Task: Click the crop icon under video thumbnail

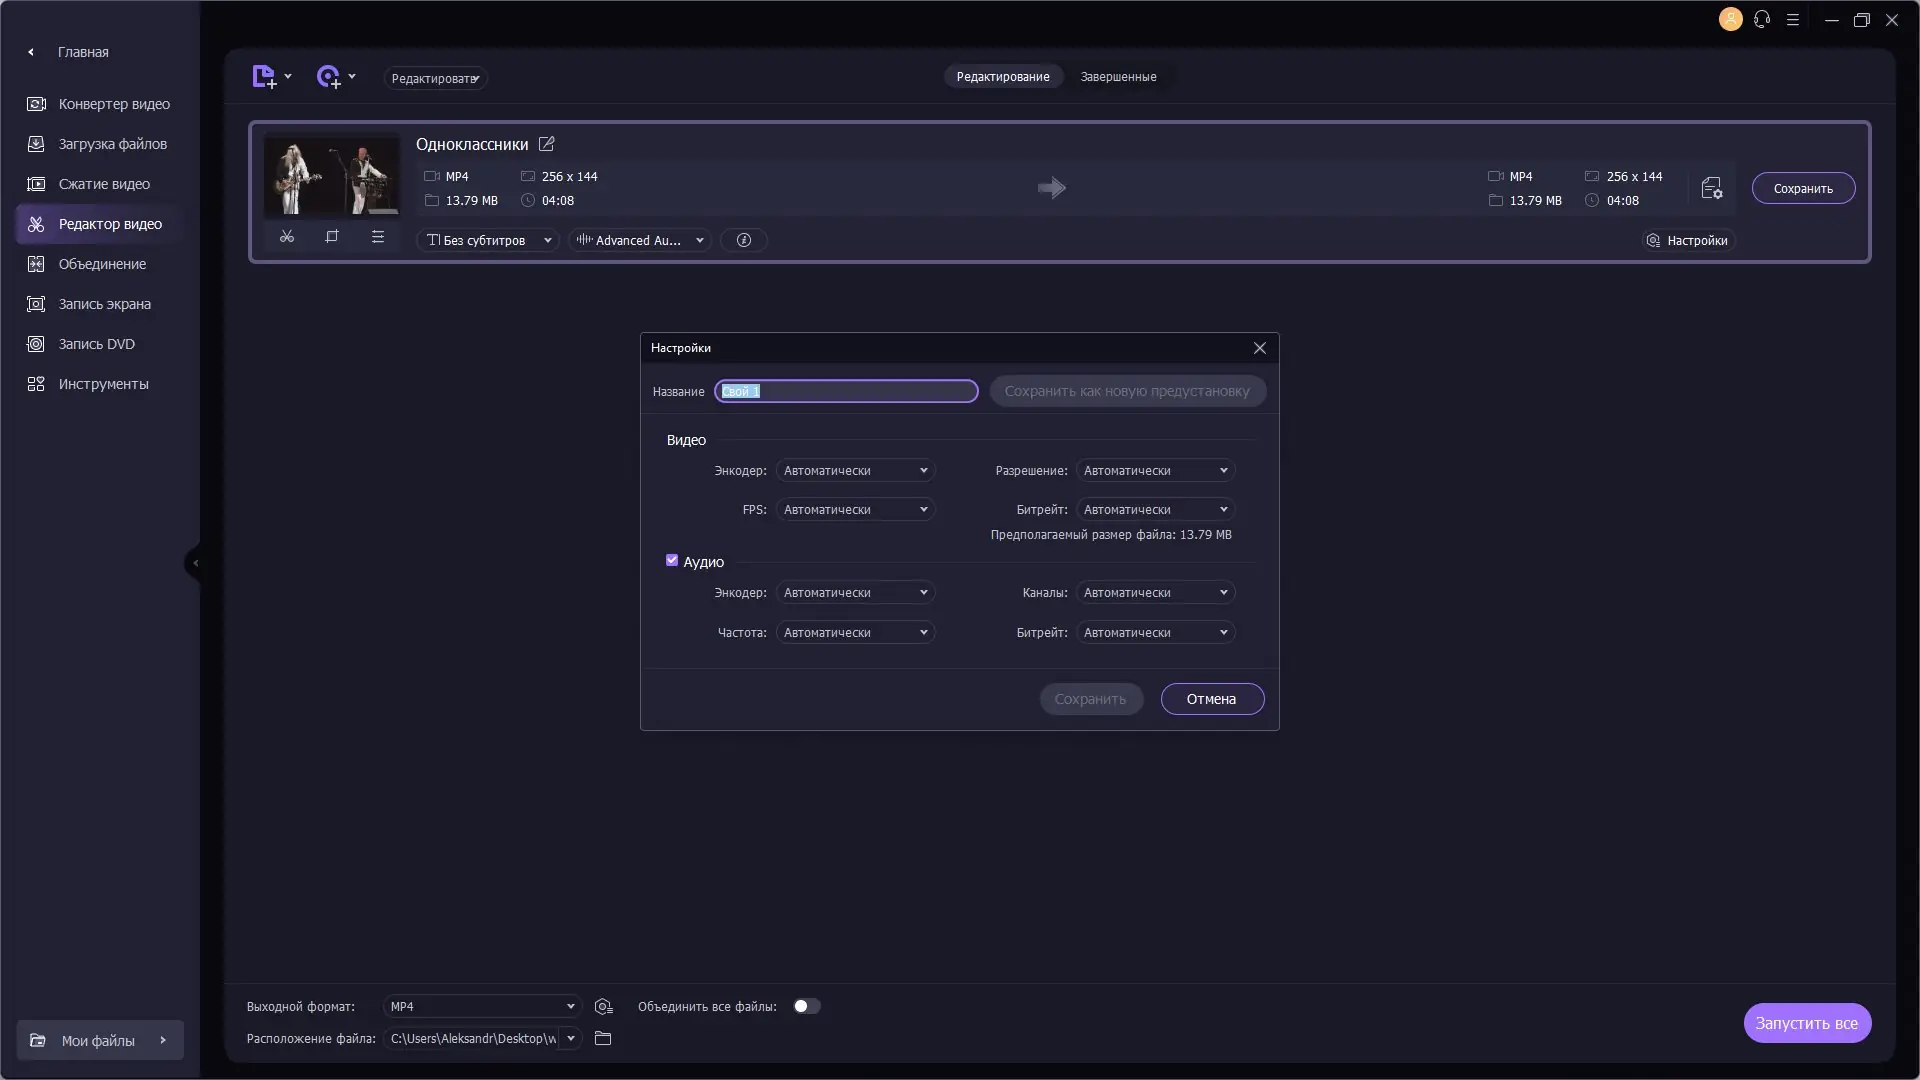Action: click(332, 237)
